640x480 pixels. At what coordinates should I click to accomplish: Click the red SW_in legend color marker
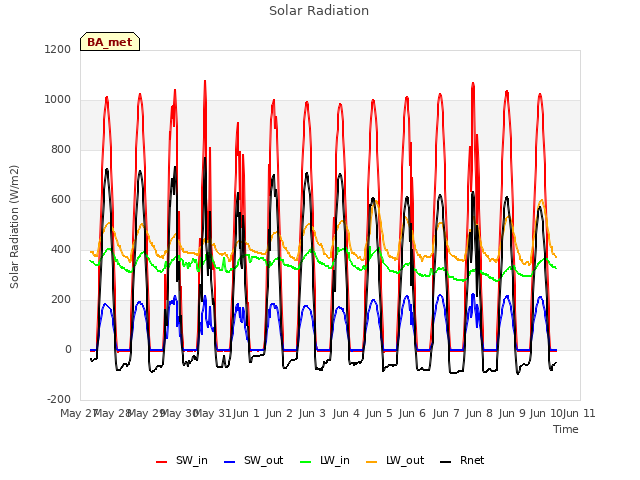pos(162,462)
